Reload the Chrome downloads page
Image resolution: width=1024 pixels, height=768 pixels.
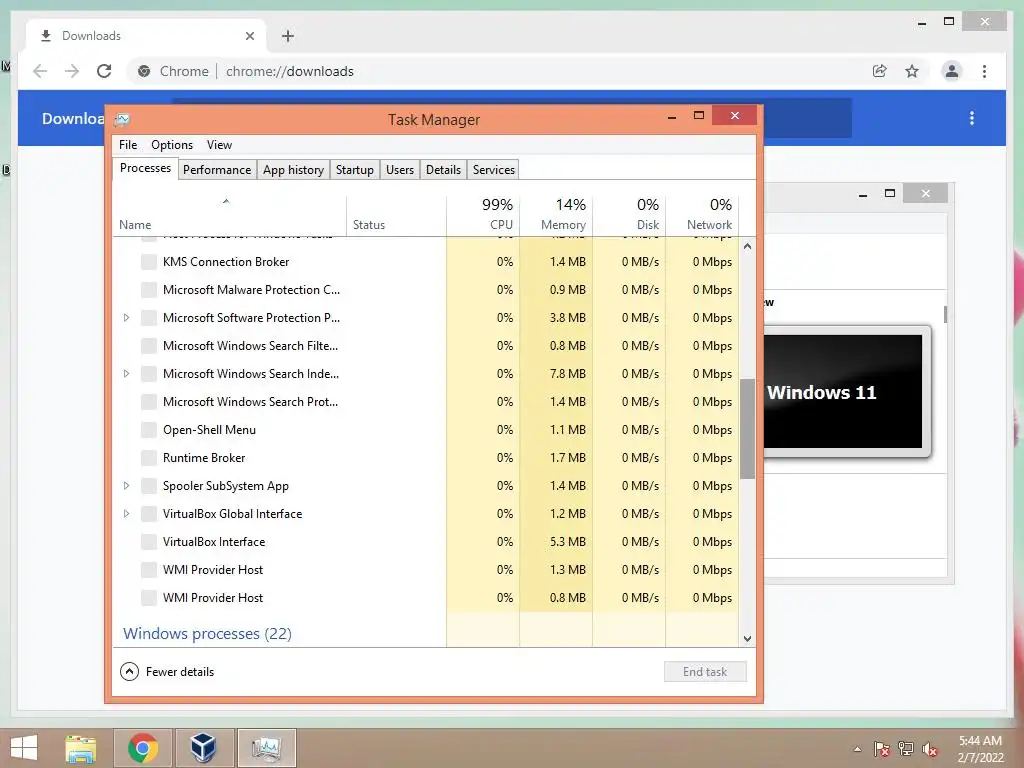104,71
